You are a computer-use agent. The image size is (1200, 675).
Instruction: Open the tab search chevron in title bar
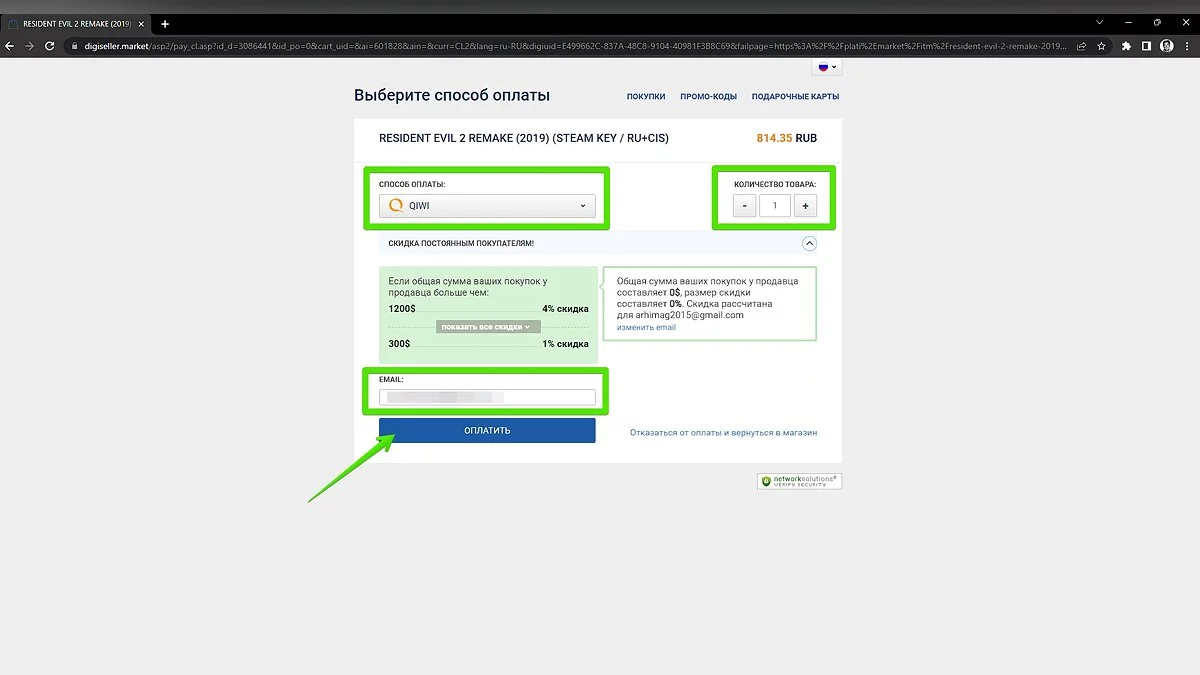1100,22
